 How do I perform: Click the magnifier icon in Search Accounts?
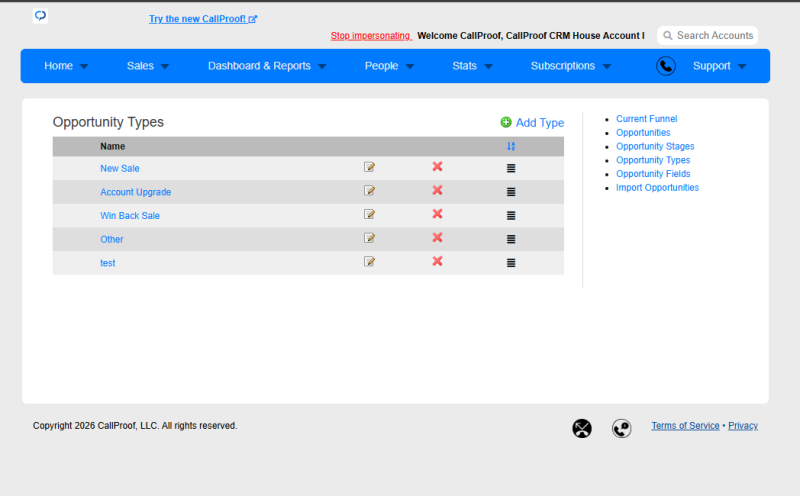(667, 36)
